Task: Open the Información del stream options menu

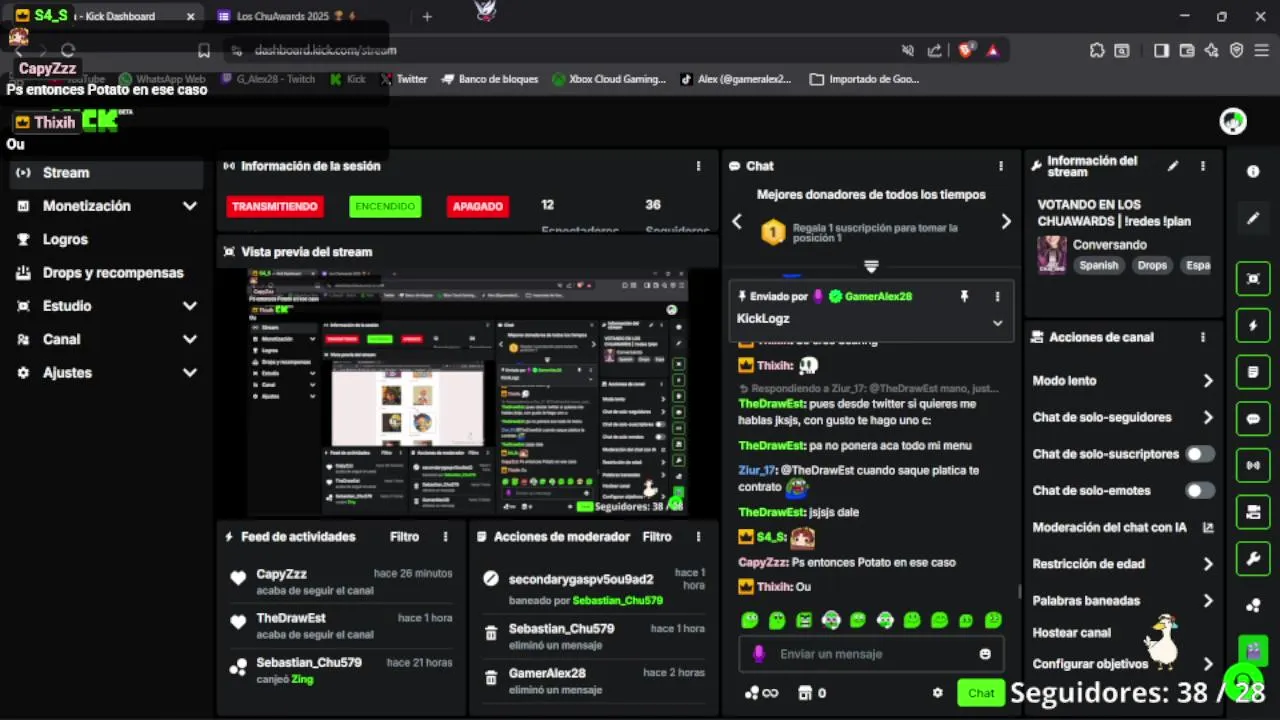Action: (x=1203, y=166)
